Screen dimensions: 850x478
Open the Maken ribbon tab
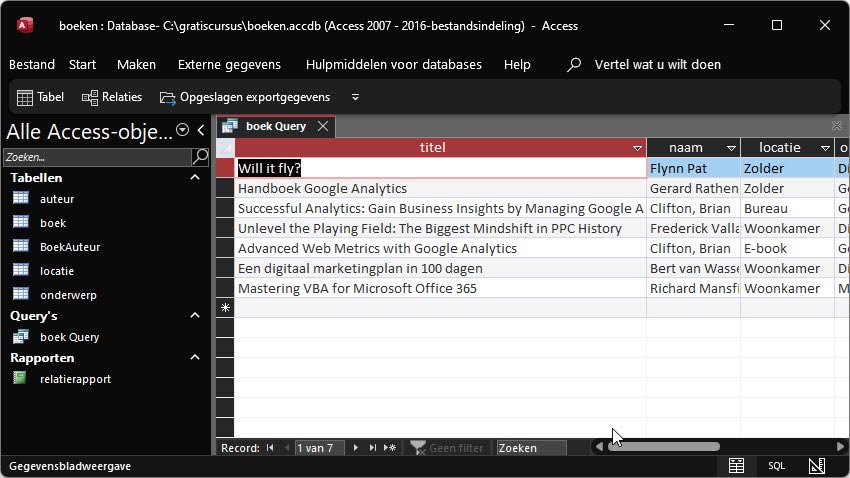click(x=136, y=64)
